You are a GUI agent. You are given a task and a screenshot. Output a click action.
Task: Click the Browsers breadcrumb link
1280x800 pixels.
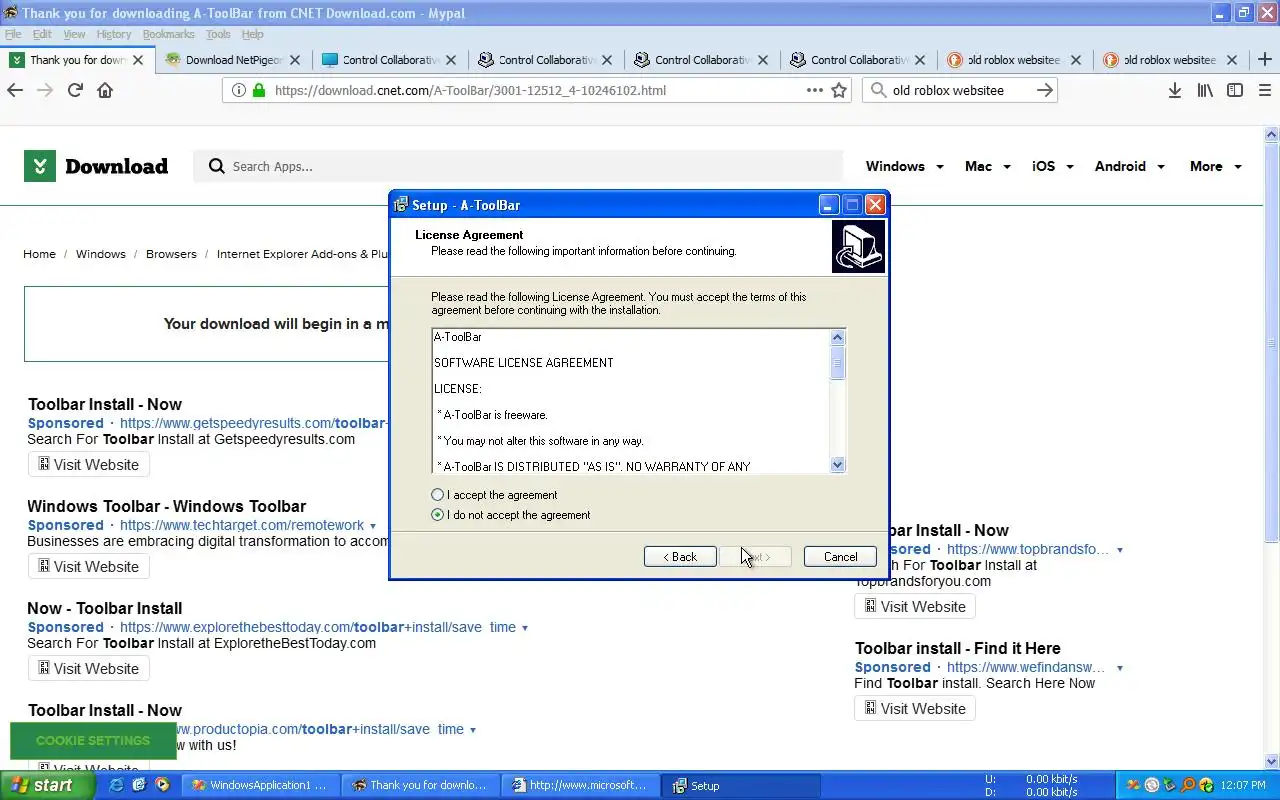[171, 254]
